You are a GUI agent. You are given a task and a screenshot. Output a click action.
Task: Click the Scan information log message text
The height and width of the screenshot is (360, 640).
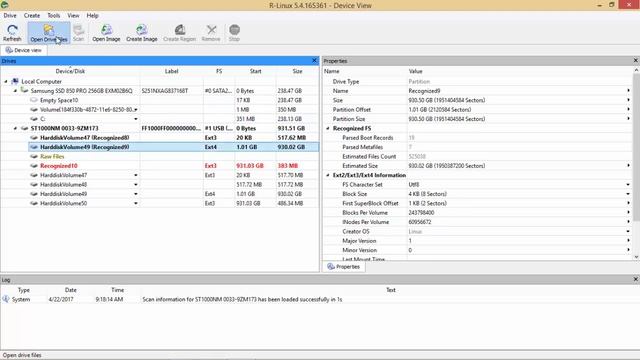242,299
